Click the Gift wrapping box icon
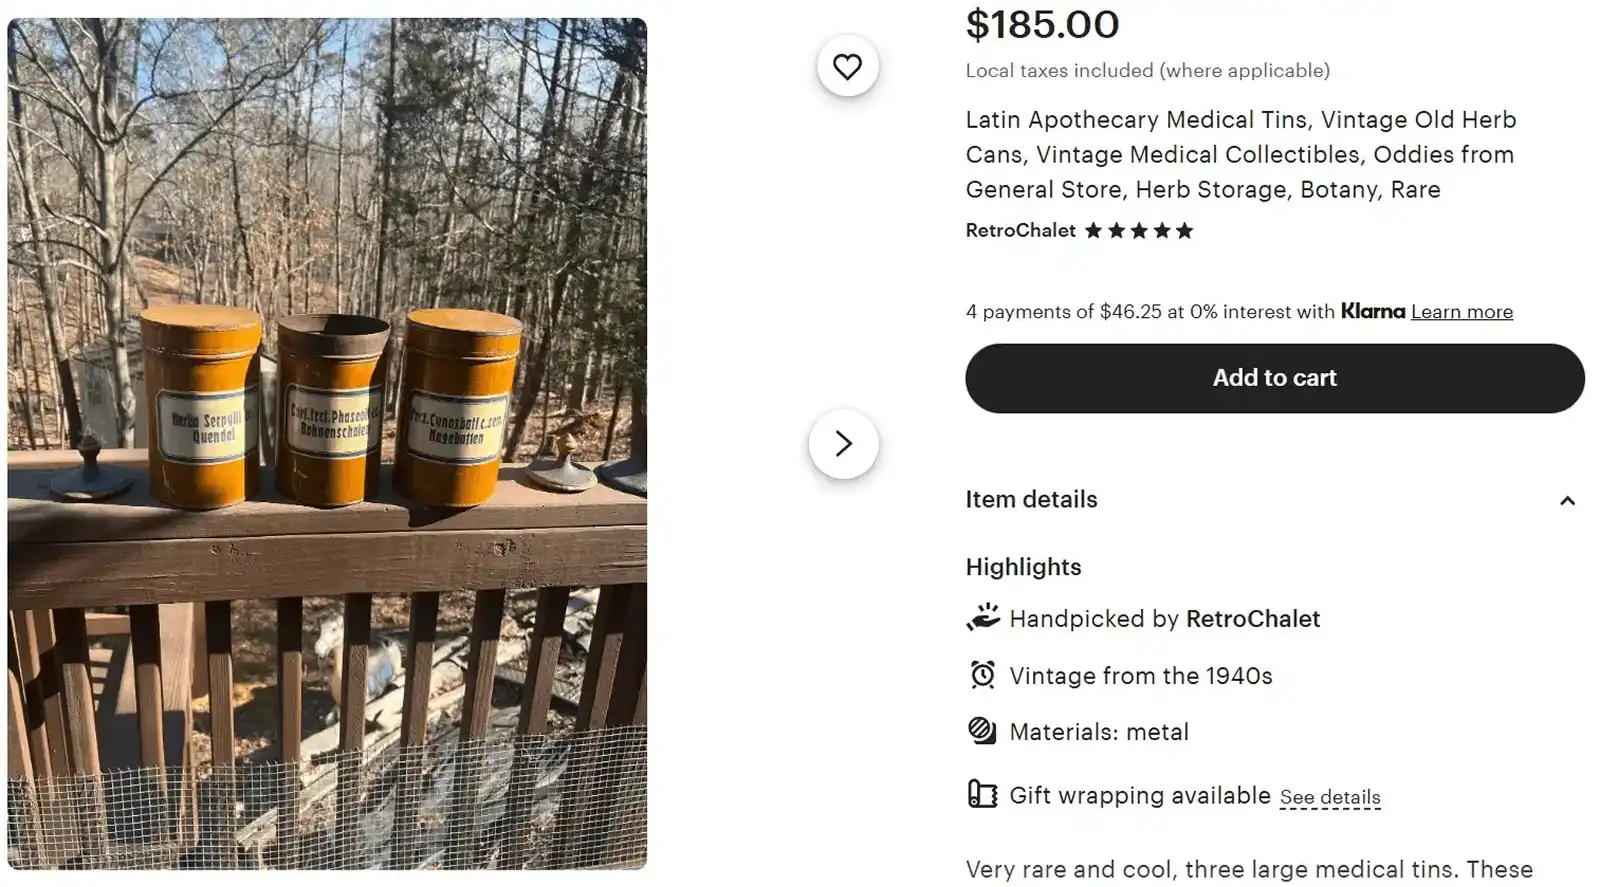The height and width of the screenshot is (887, 1600). 981,794
